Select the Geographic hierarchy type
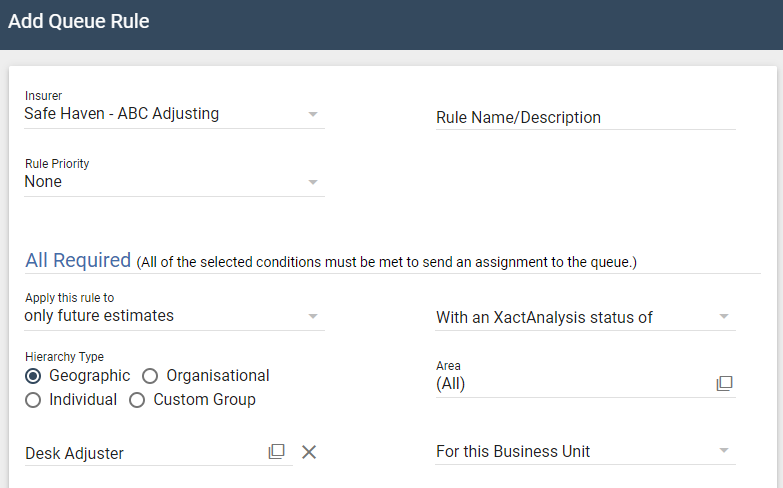This screenshot has width=783, height=488. 34,376
